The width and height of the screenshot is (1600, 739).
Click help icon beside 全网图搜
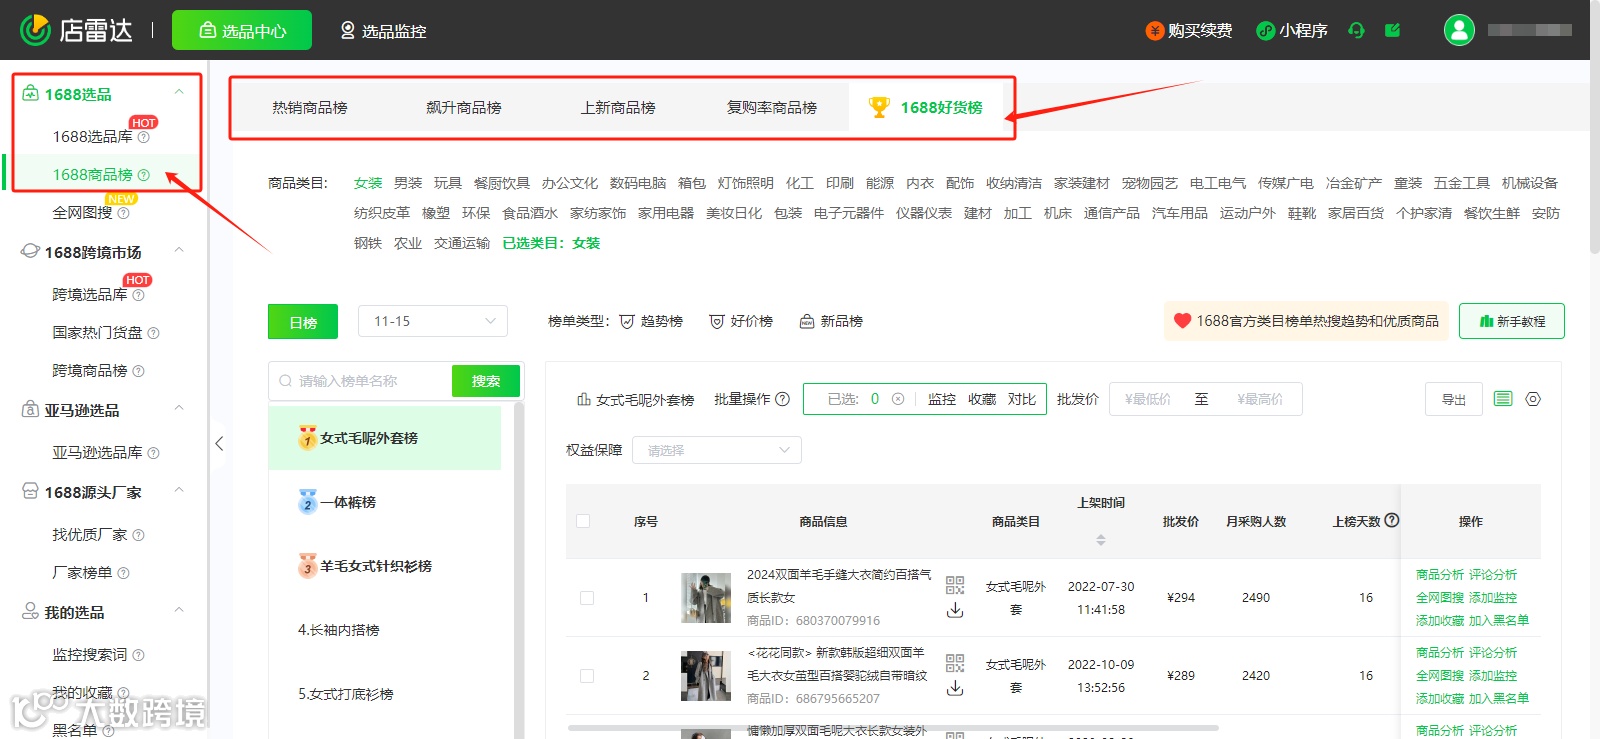(x=124, y=213)
